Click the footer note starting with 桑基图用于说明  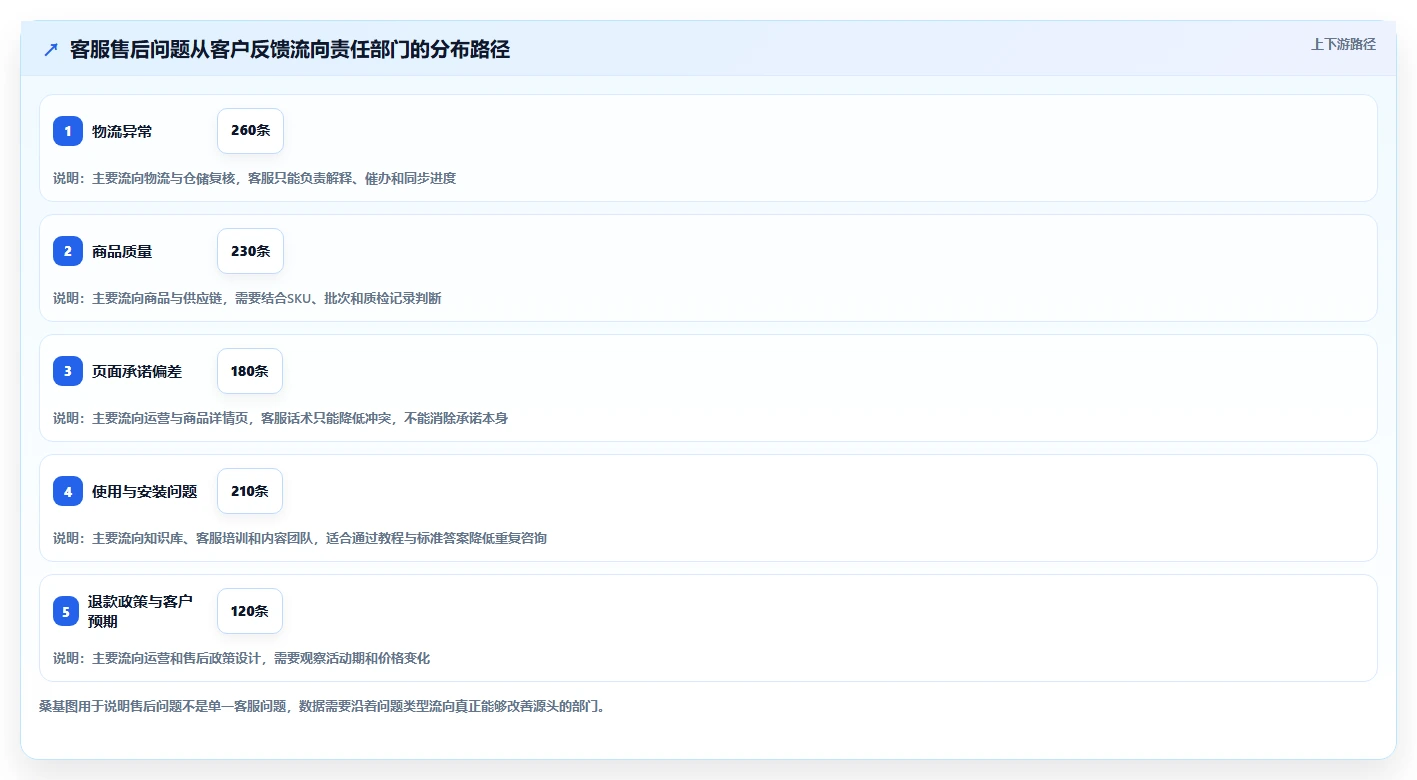coord(322,706)
